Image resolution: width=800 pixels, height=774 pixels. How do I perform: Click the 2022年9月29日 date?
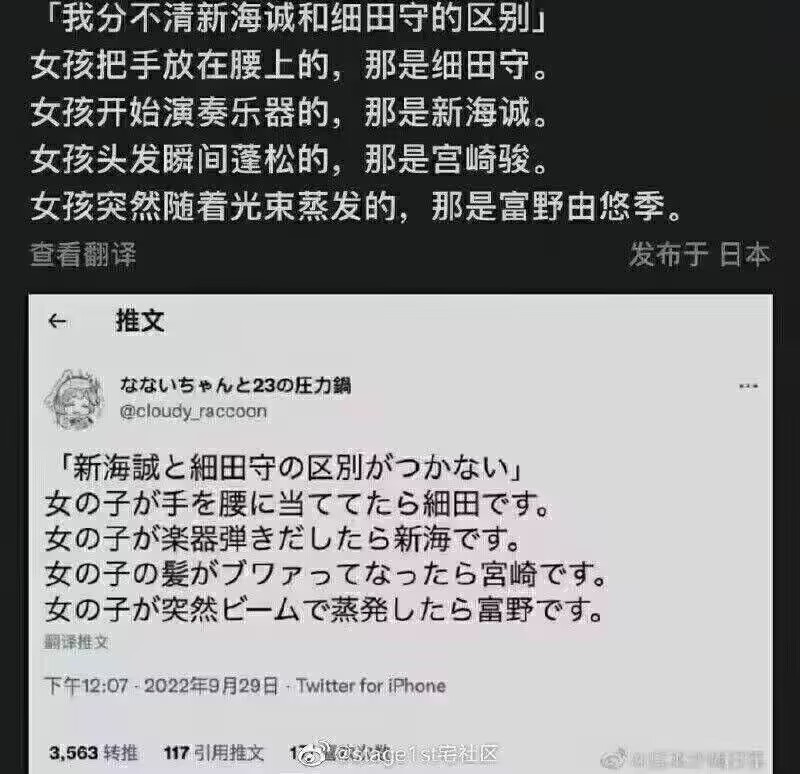(211, 686)
